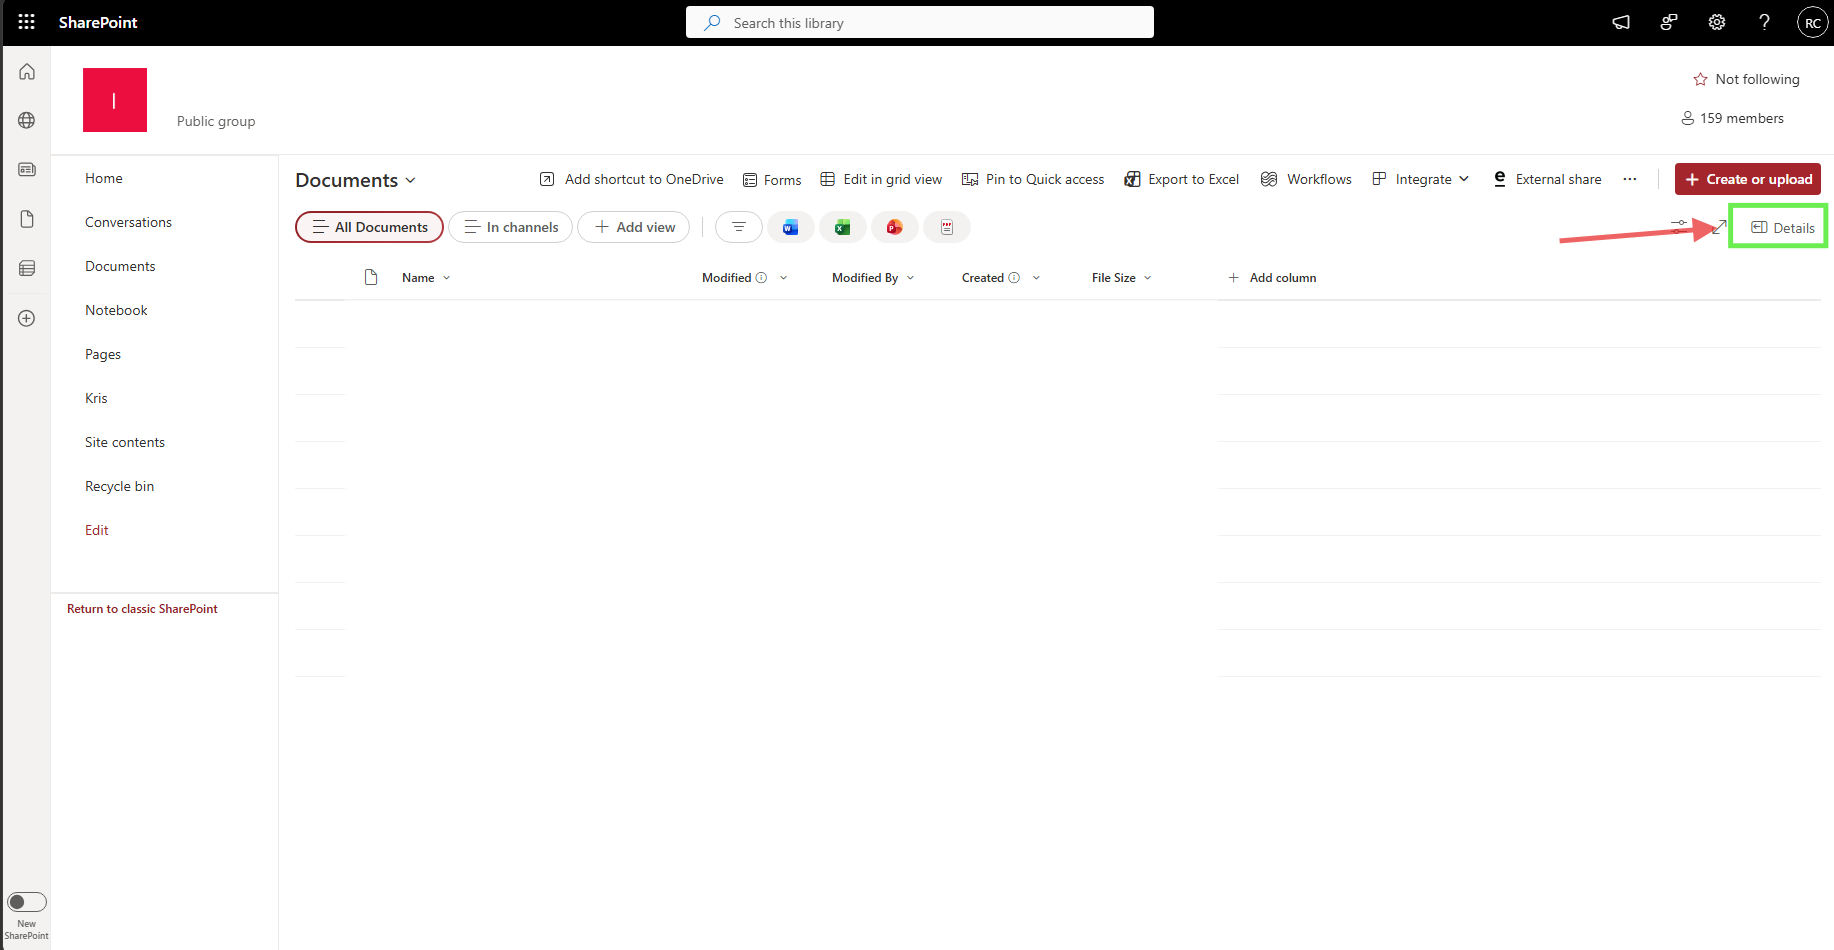Toggle the New SharePoint switch

point(27,902)
